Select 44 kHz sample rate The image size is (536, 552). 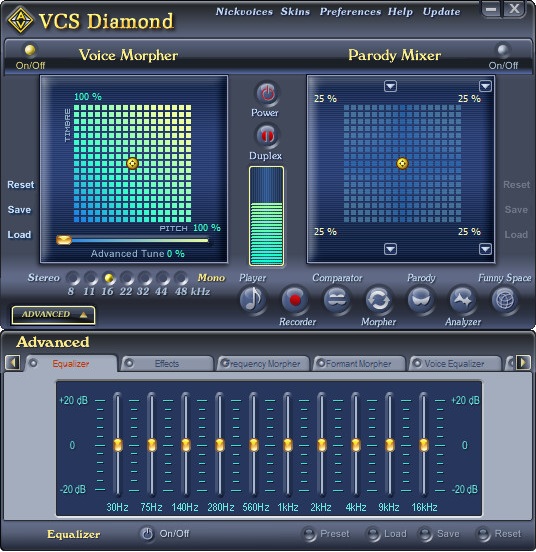tap(163, 278)
